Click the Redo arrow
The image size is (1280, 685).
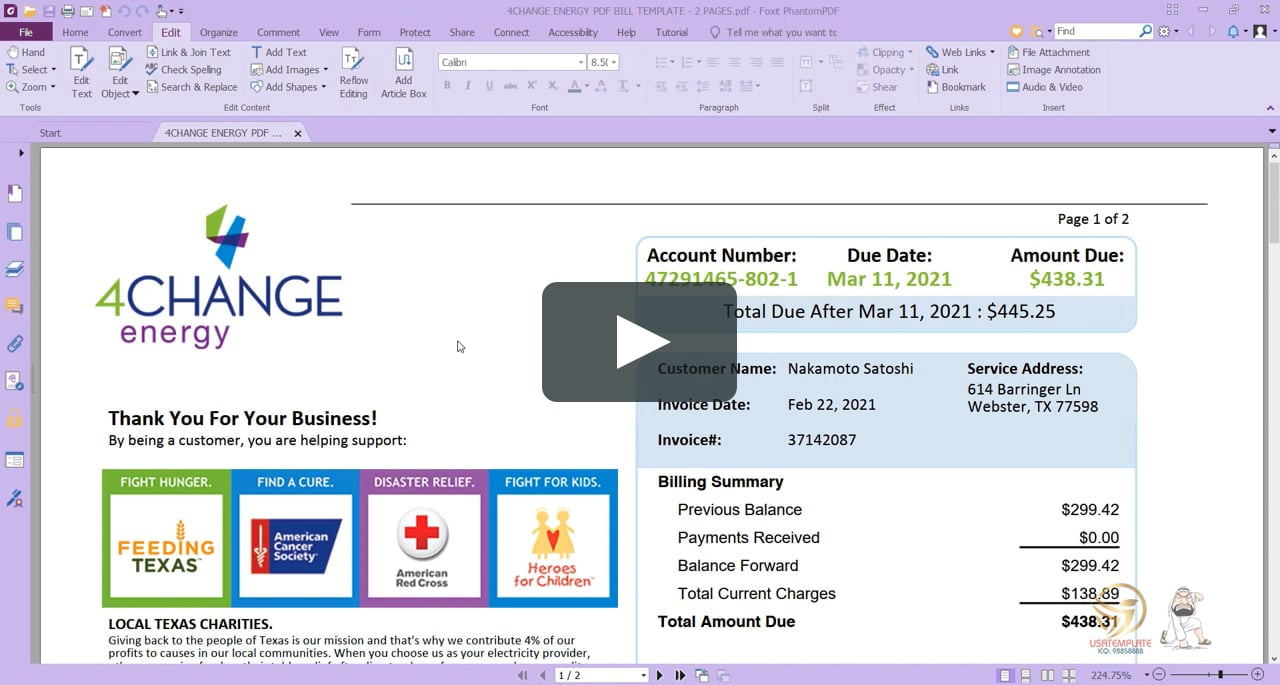(x=141, y=11)
